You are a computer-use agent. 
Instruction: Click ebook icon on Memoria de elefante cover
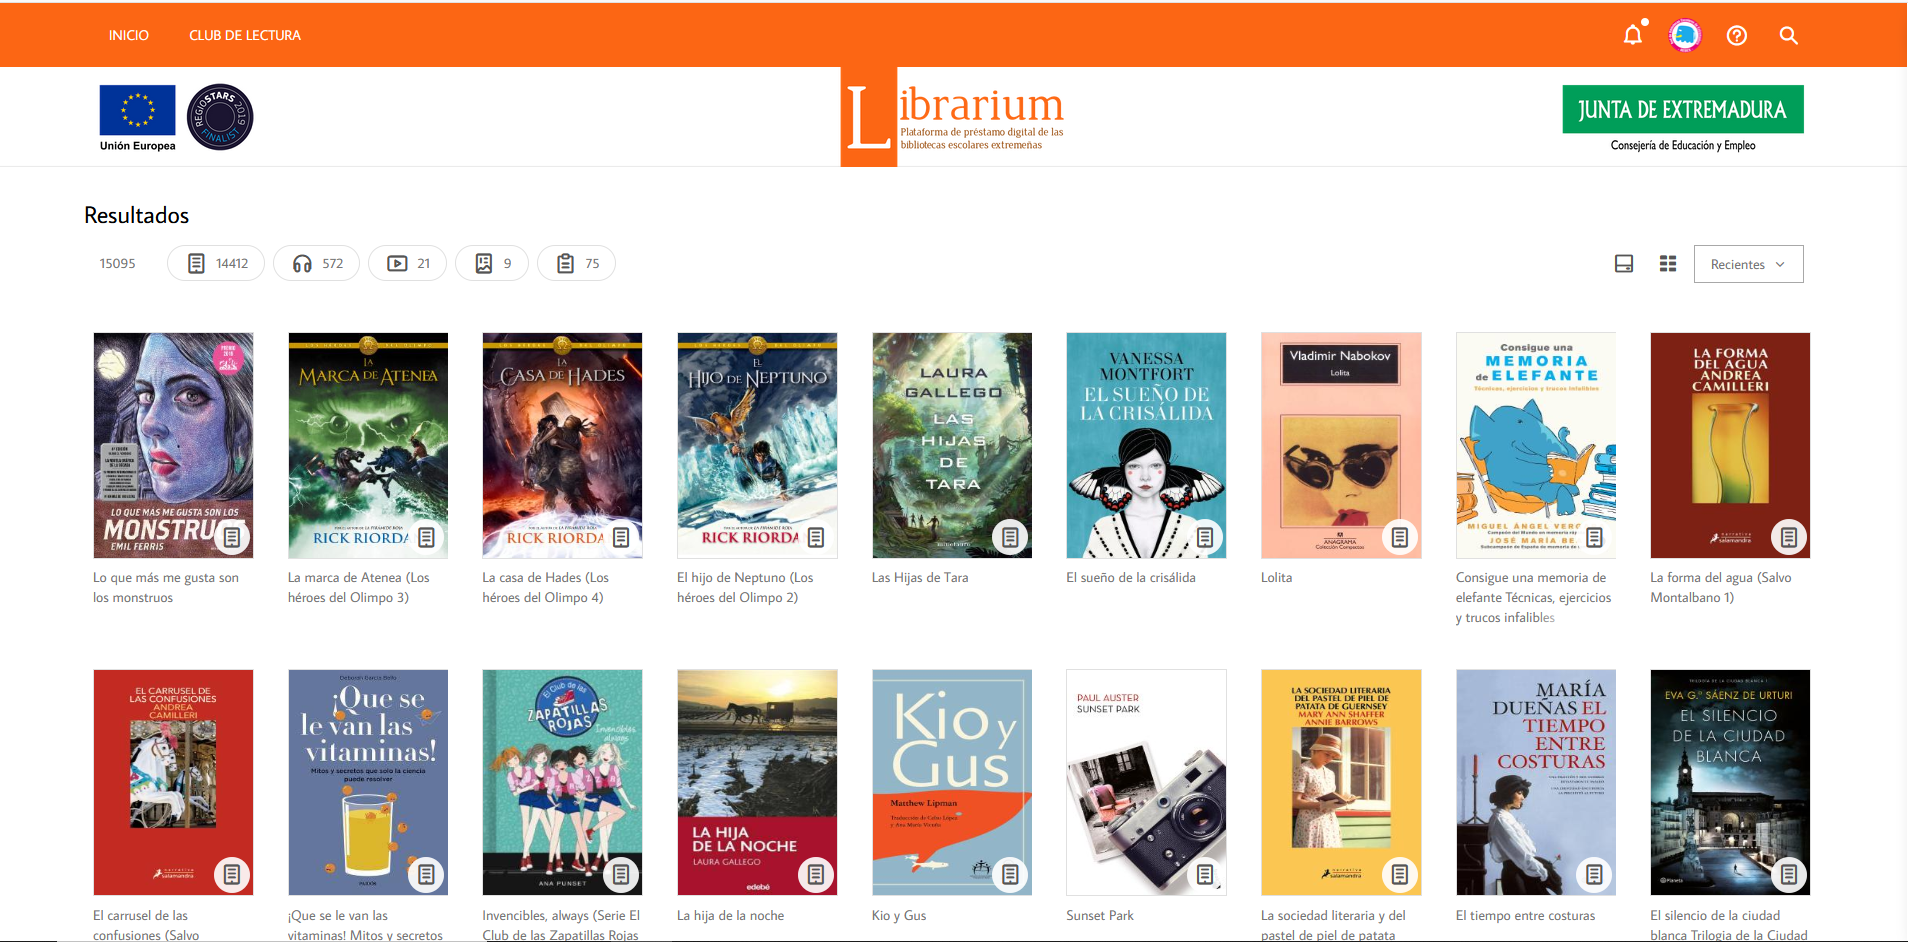pyautogui.click(x=1595, y=537)
